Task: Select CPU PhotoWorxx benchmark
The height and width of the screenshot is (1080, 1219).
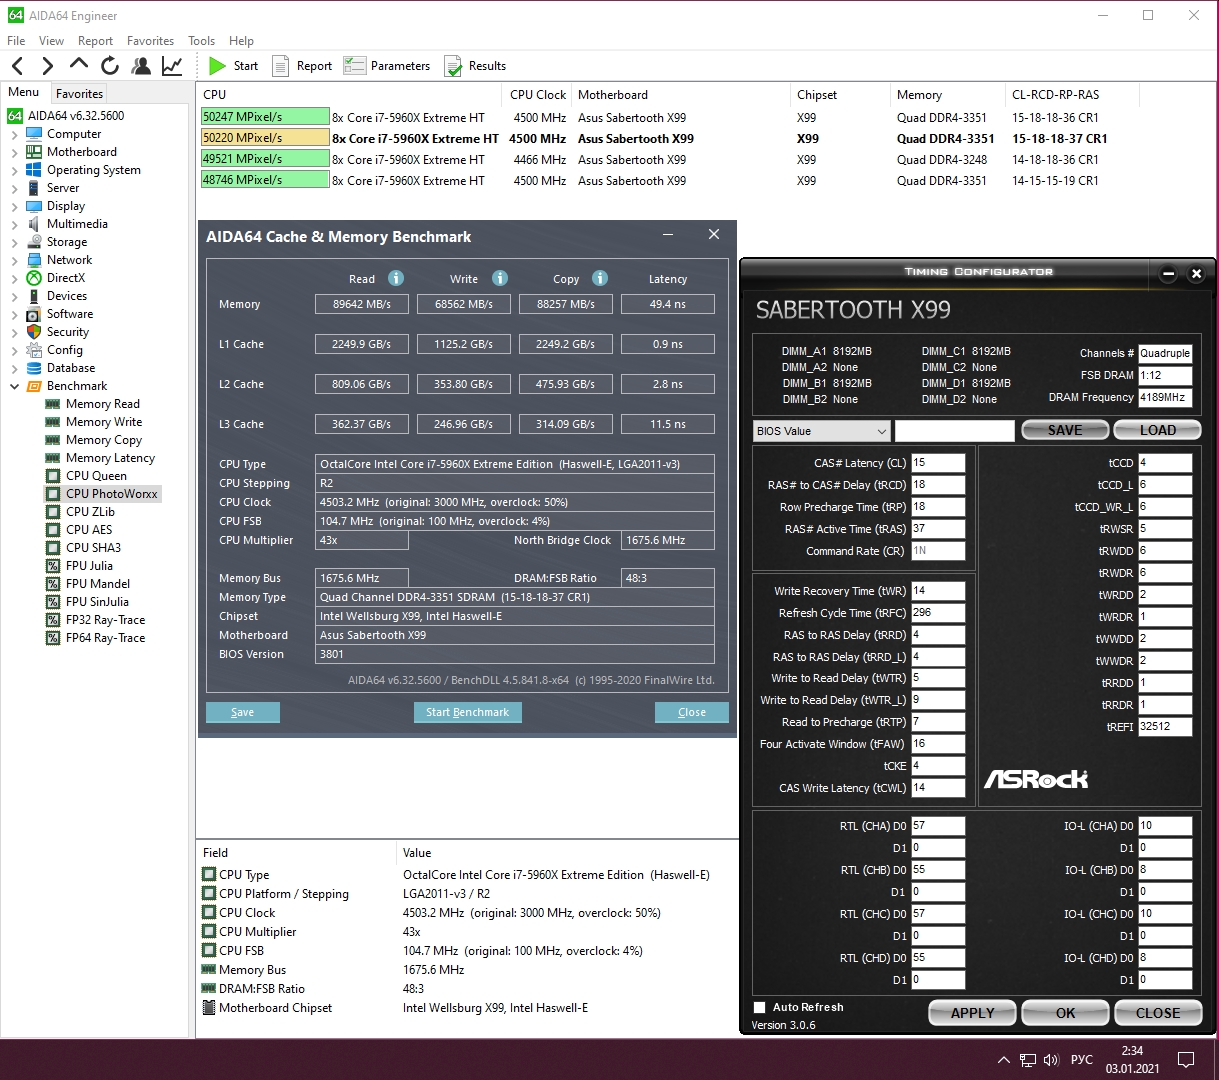Action: pos(112,494)
